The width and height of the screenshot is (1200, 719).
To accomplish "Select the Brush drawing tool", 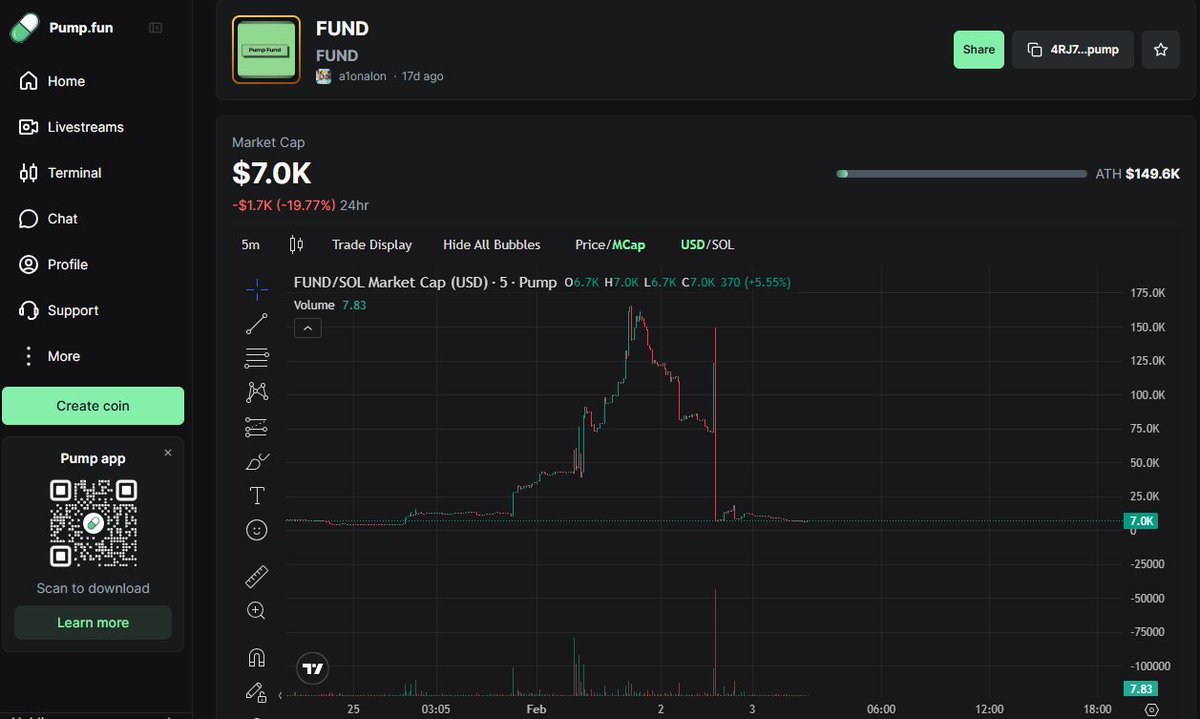I will point(256,461).
